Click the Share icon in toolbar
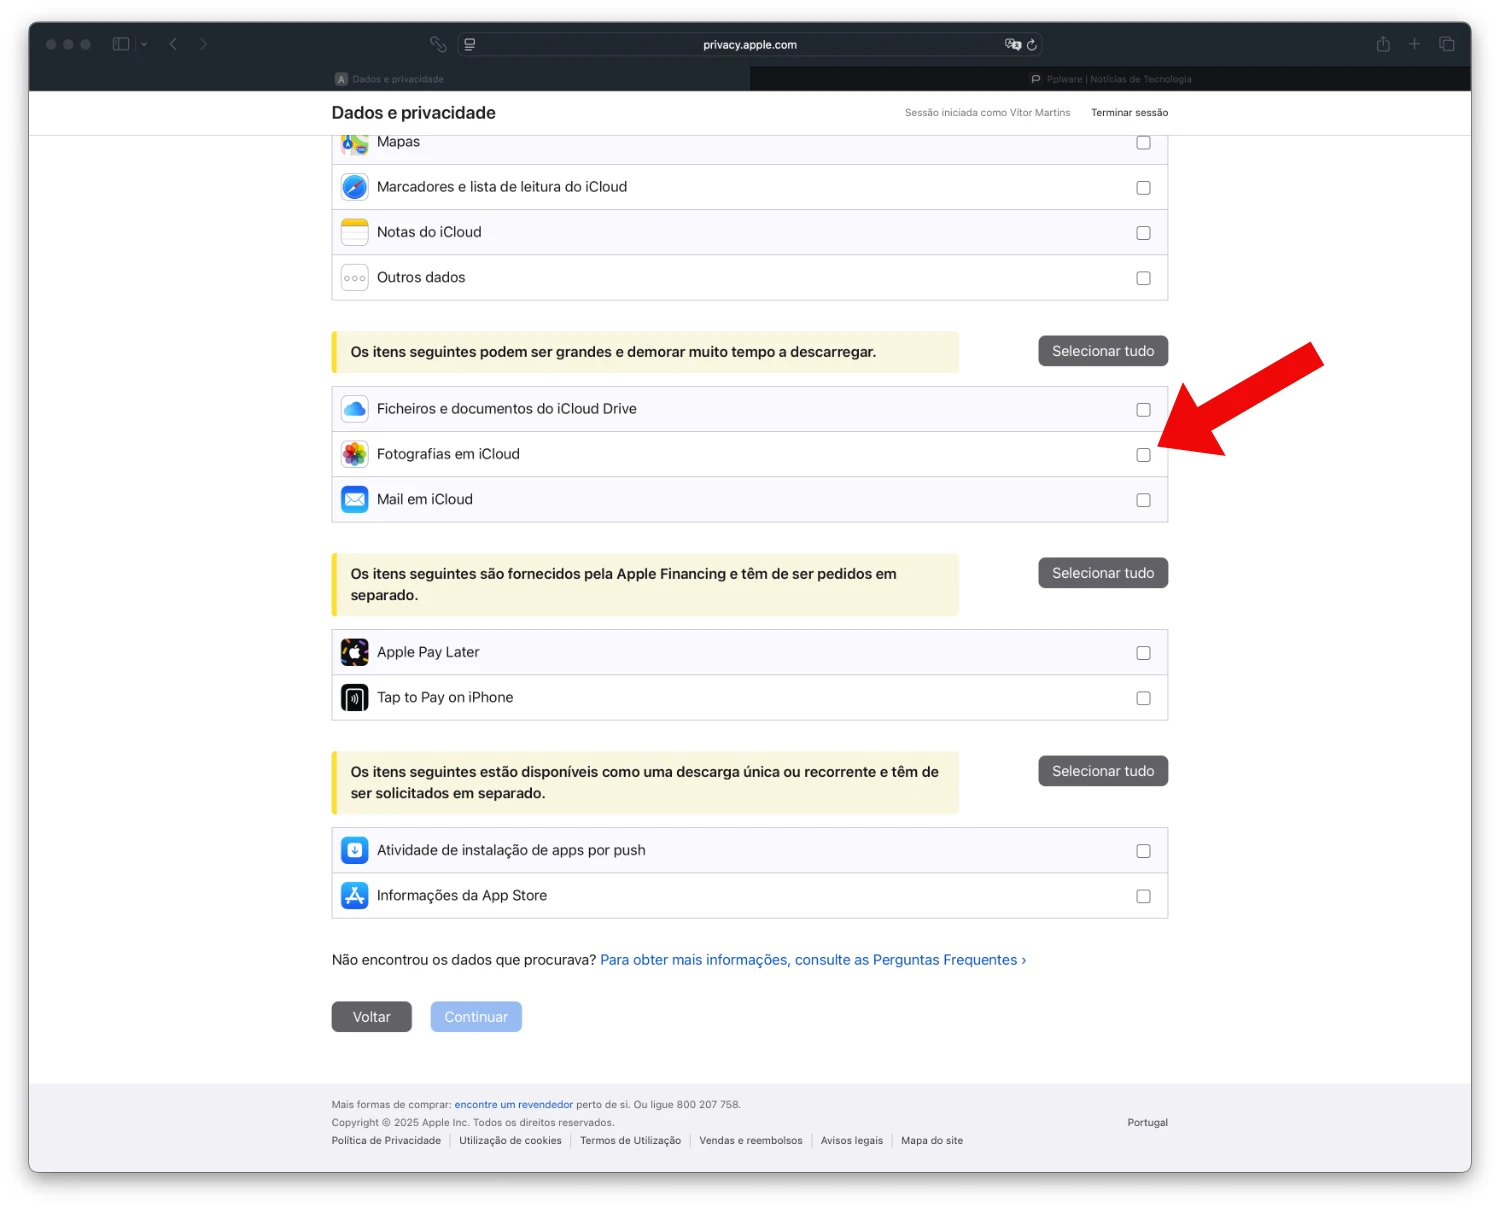The height and width of the screenshot is (1208, 1500). coord(1383,44)
